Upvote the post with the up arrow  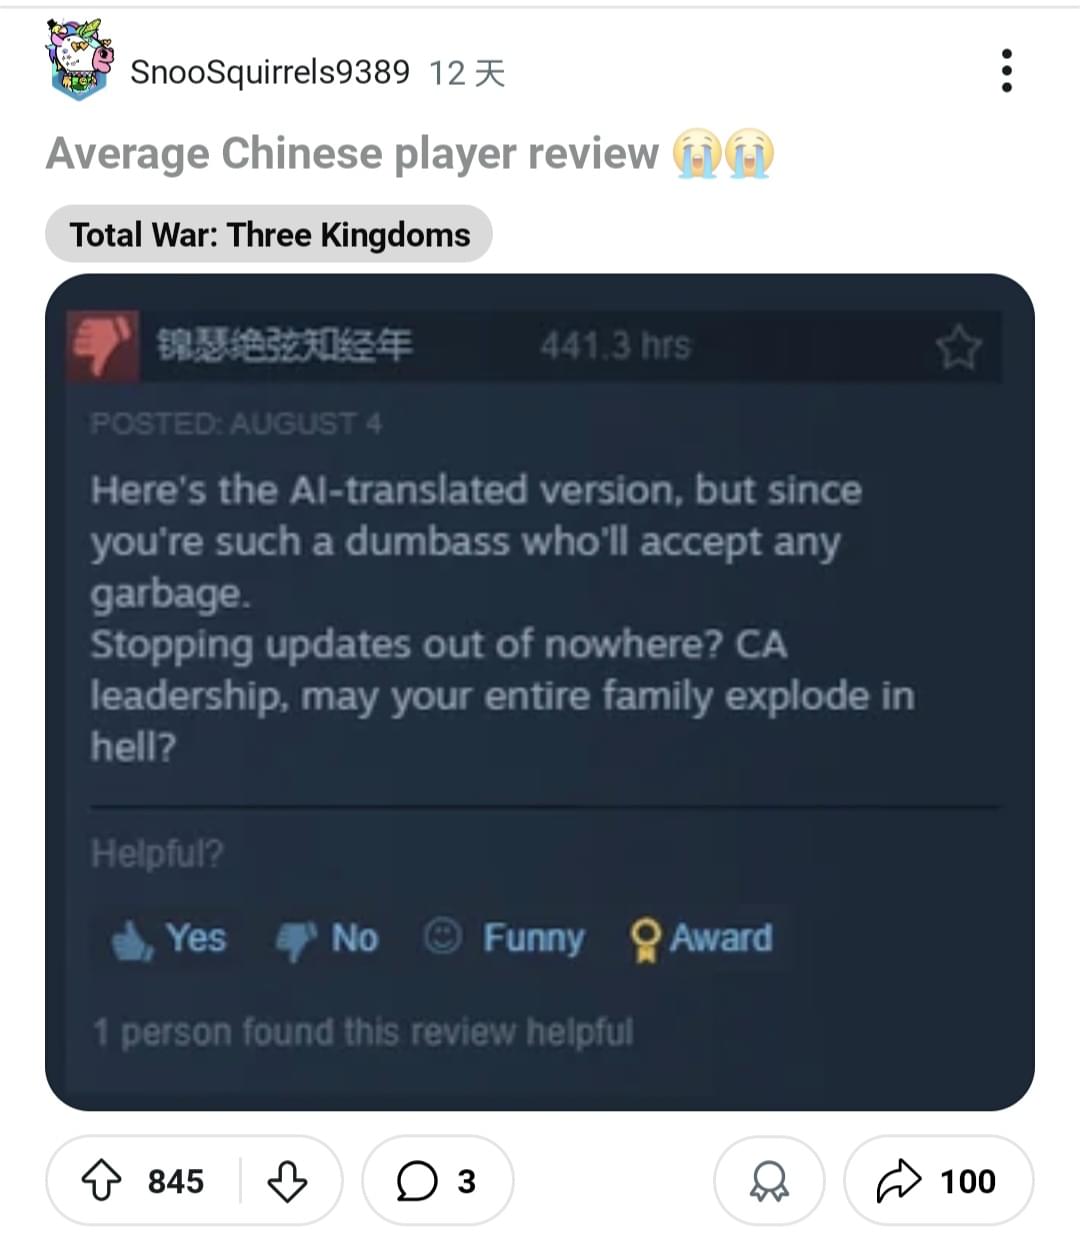[x=101, y=1181]
